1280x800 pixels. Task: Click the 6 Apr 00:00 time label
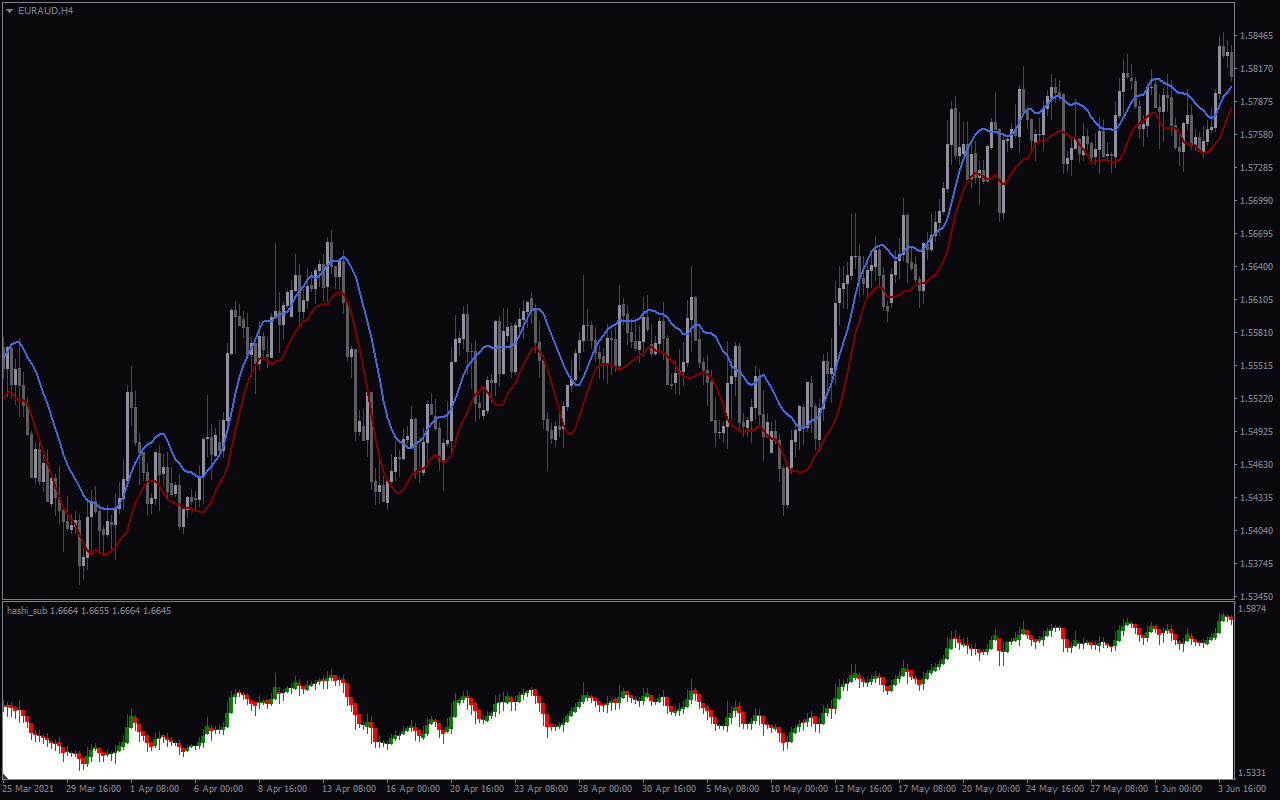tap(218, 789)
